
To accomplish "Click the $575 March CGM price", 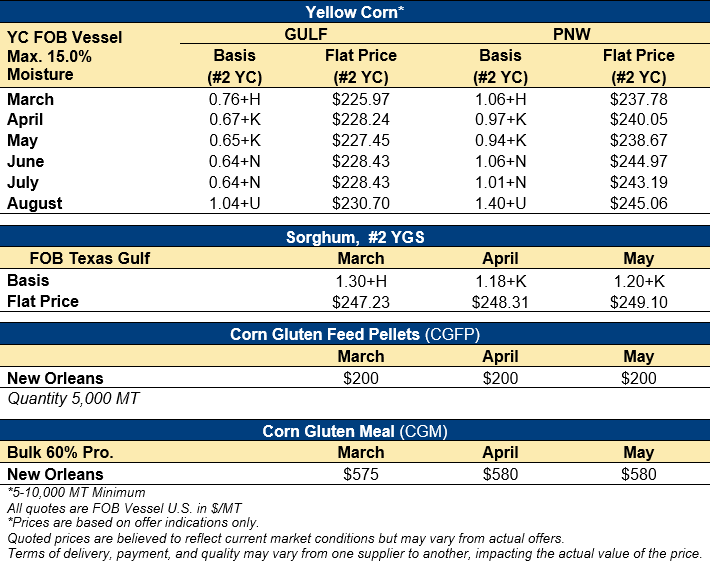I will pyautogui.click(x=361, y=474).
